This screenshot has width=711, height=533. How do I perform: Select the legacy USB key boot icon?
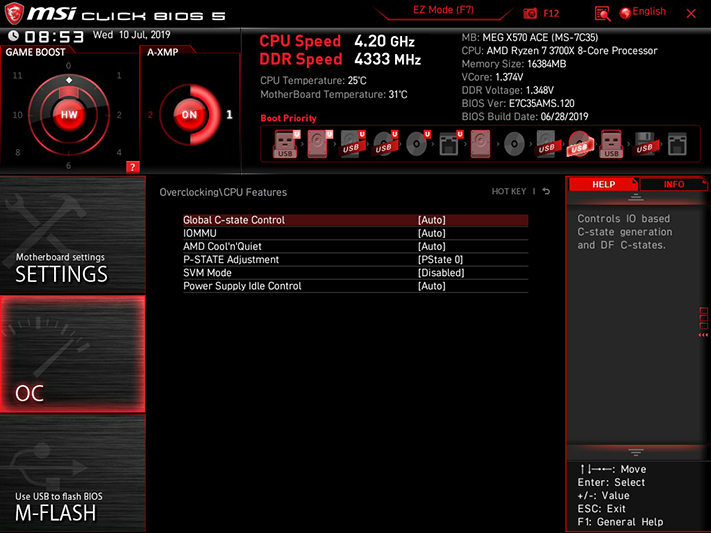tap(611, 144)
